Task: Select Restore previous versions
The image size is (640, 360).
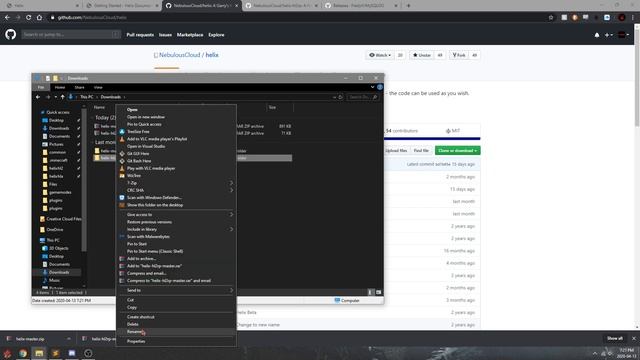Action: tap(149, 222)
